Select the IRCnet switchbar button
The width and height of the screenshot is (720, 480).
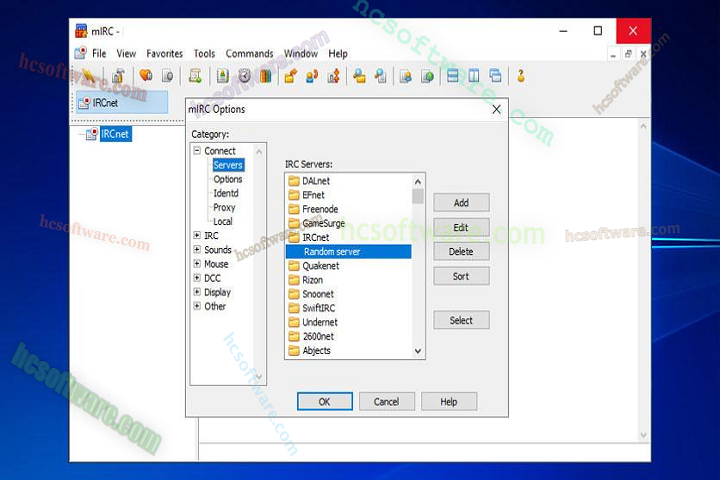(122, 102)
